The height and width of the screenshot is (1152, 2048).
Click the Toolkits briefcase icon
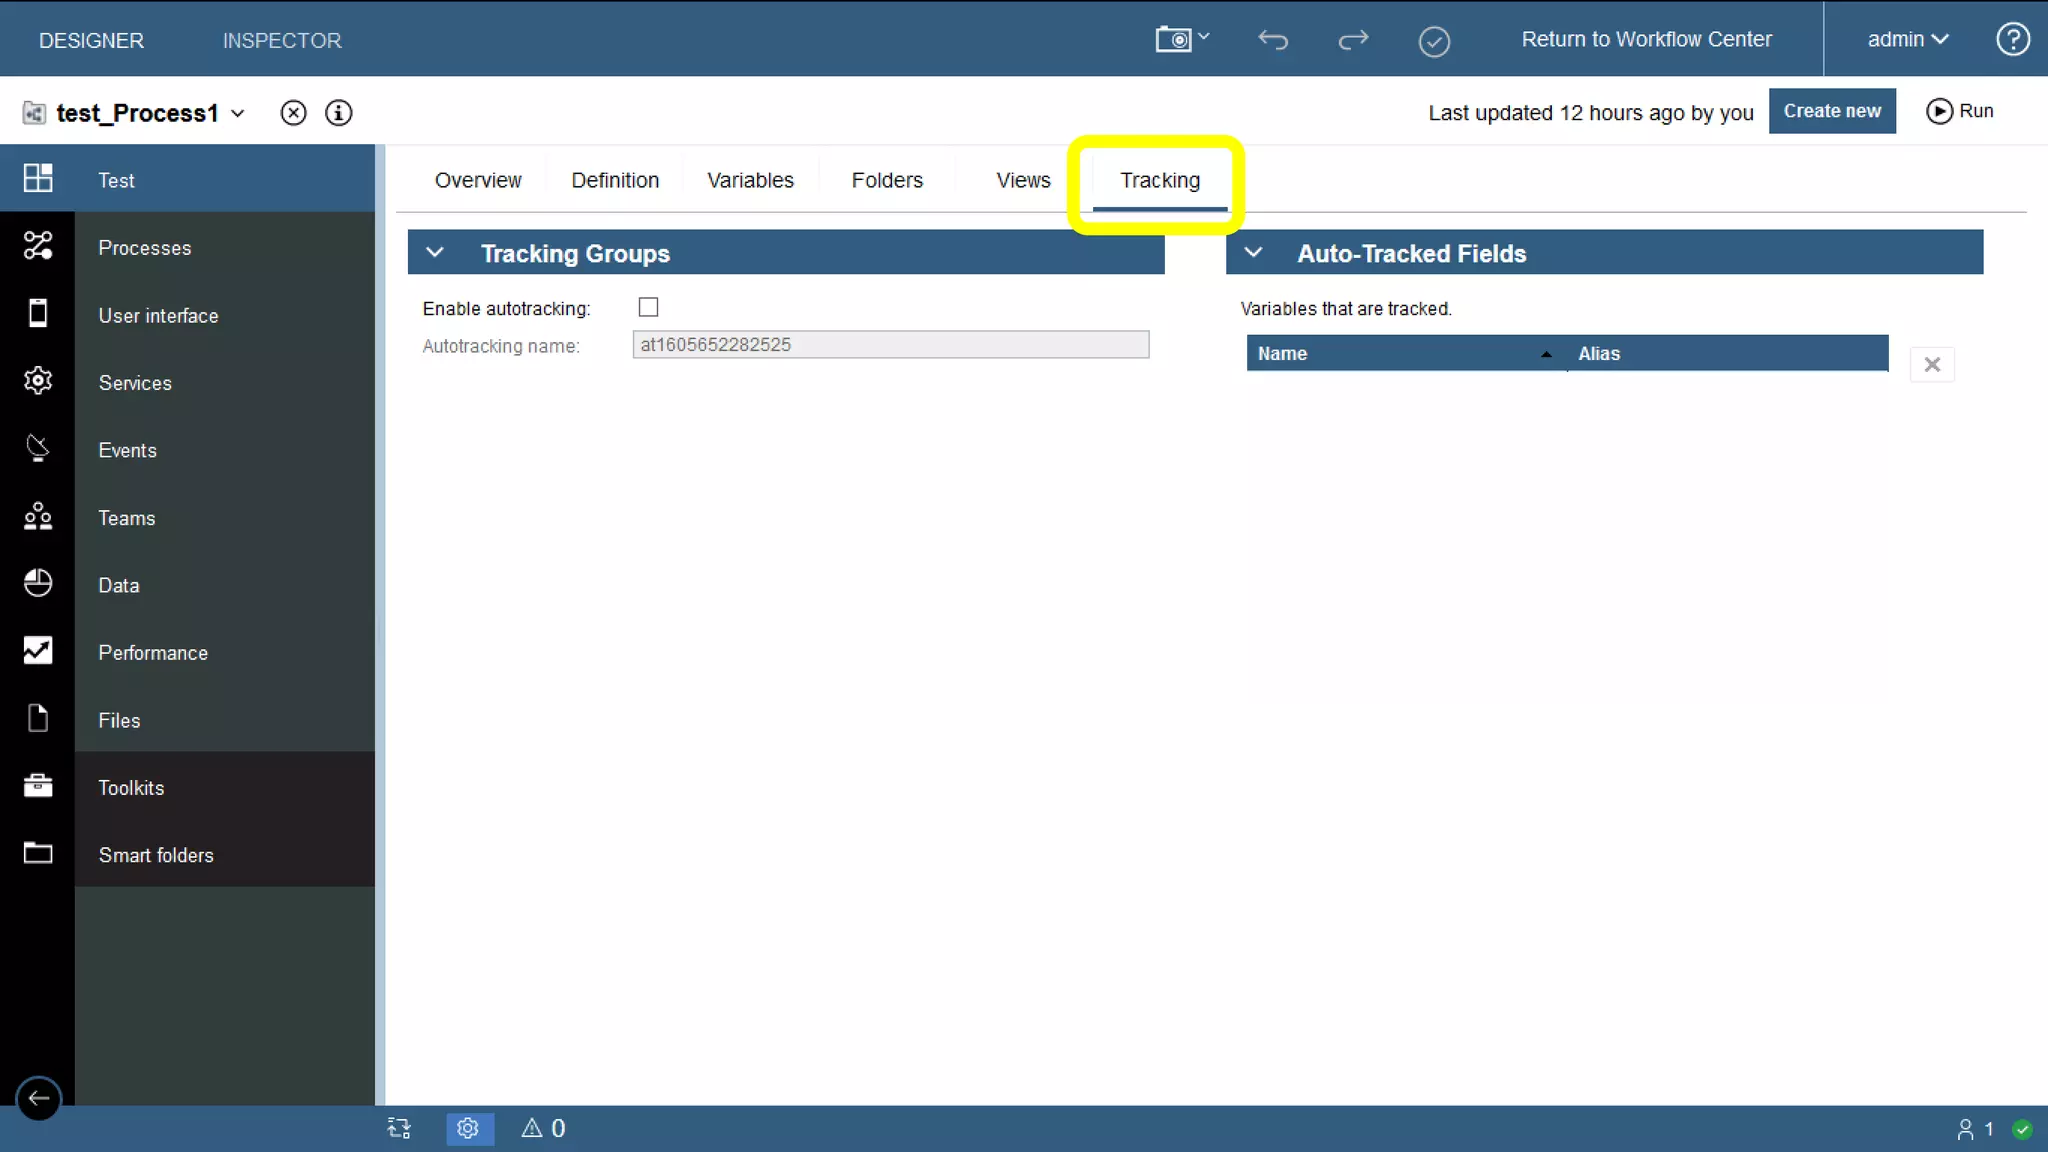[x=38, y=786]
